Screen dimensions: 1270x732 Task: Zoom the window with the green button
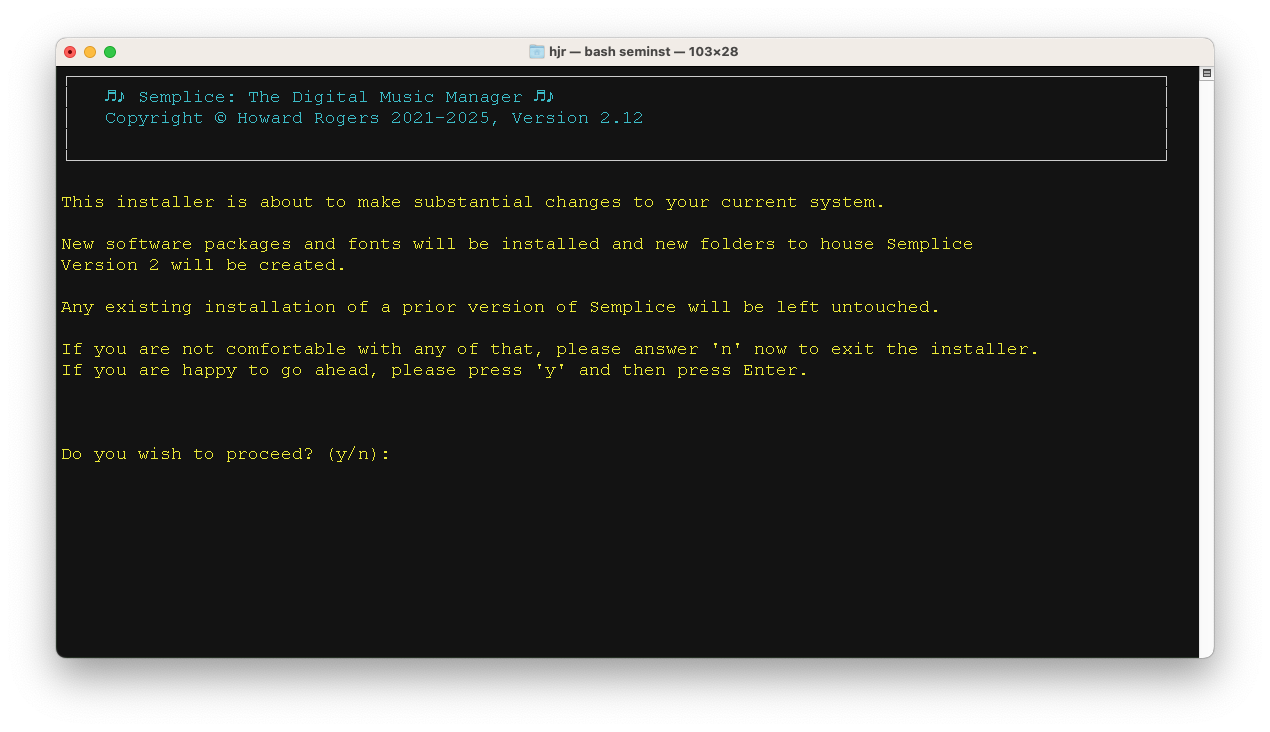110,52
